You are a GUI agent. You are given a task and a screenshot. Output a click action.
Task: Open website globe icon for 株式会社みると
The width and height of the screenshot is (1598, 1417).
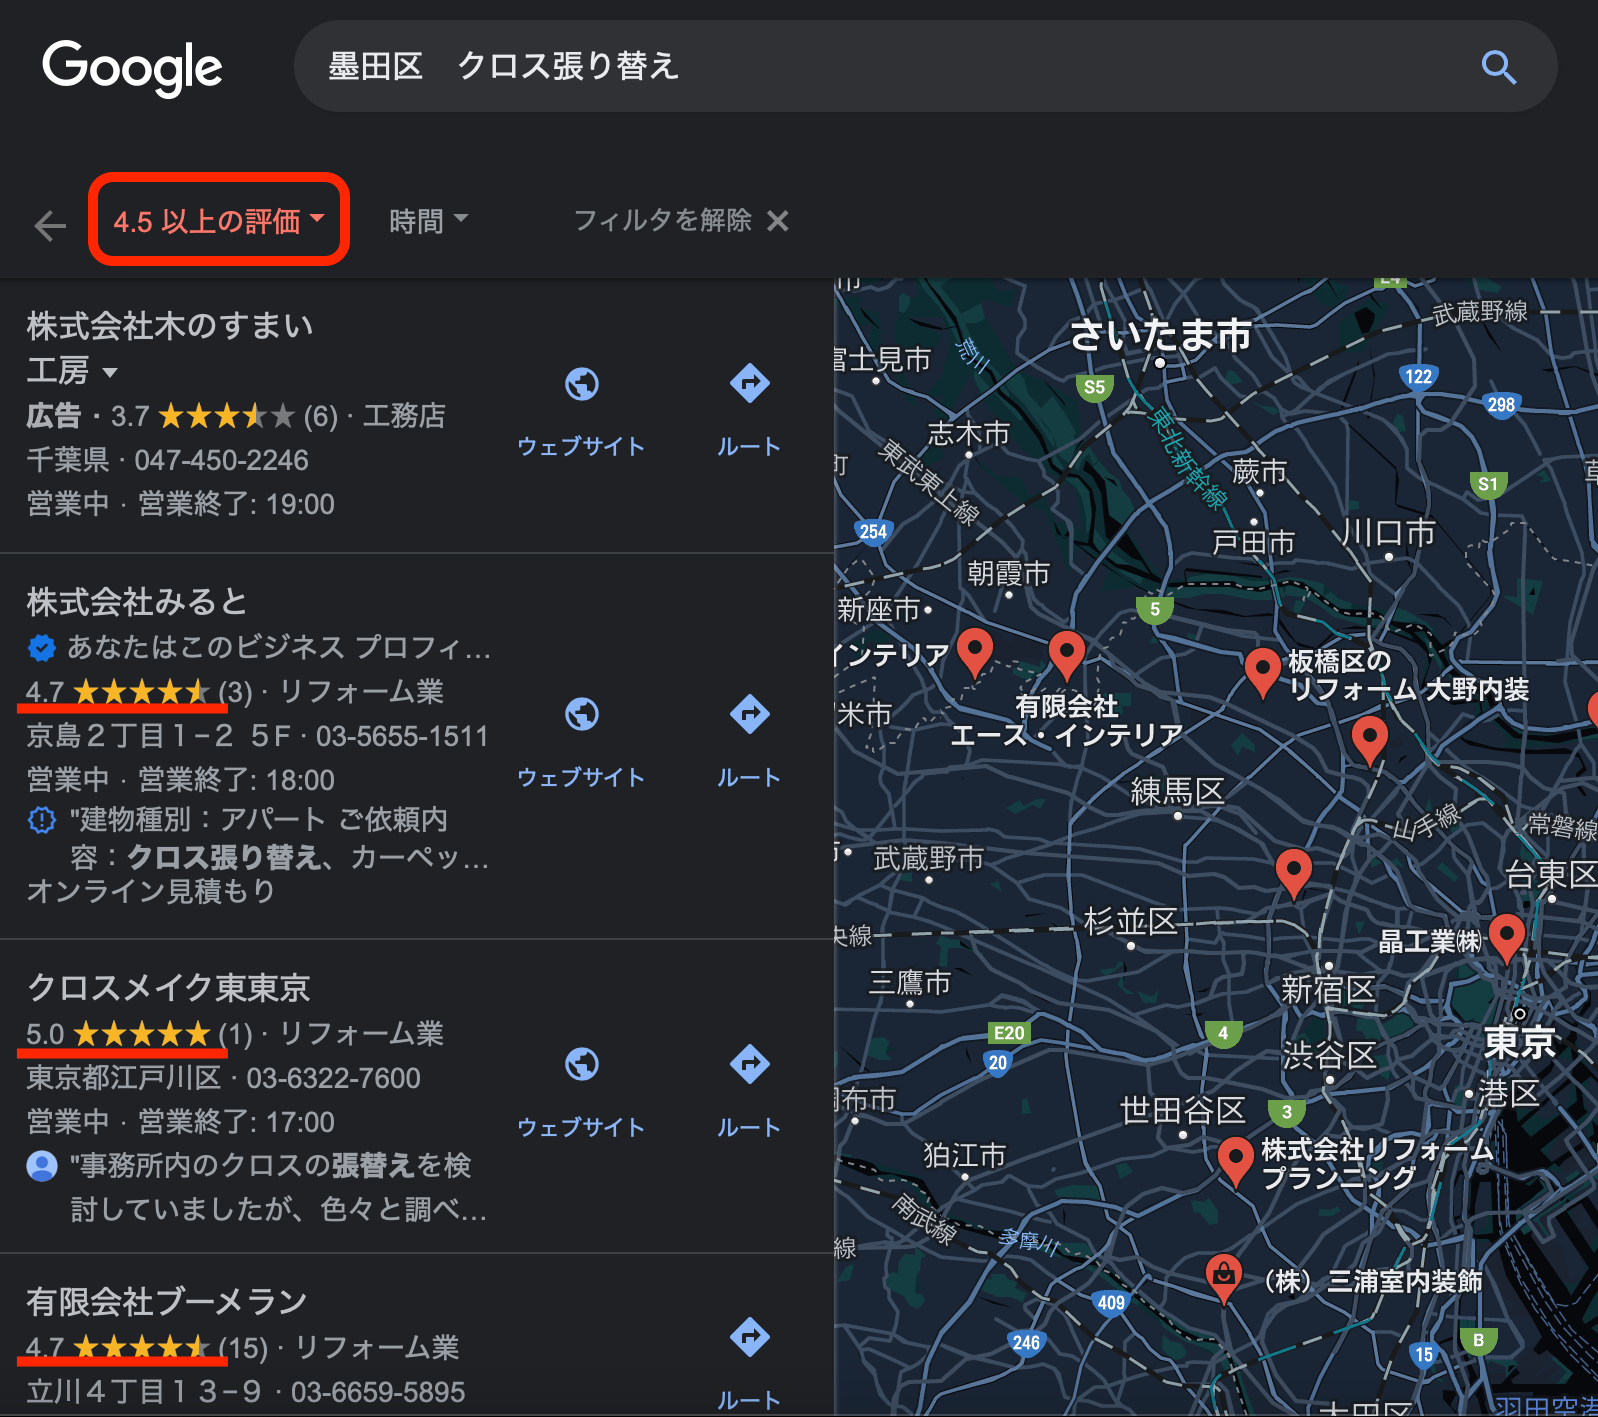[x=581, y=714]
